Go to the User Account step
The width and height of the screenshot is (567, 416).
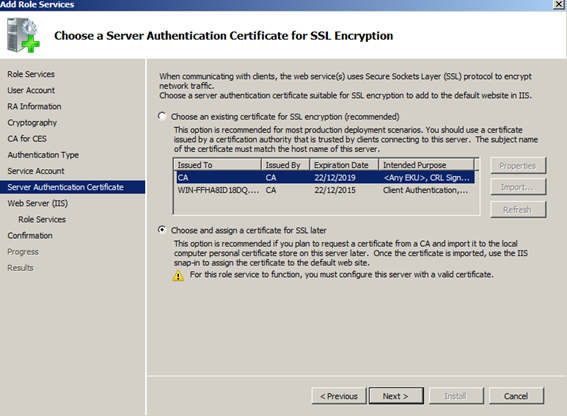[x=31, y=90]
